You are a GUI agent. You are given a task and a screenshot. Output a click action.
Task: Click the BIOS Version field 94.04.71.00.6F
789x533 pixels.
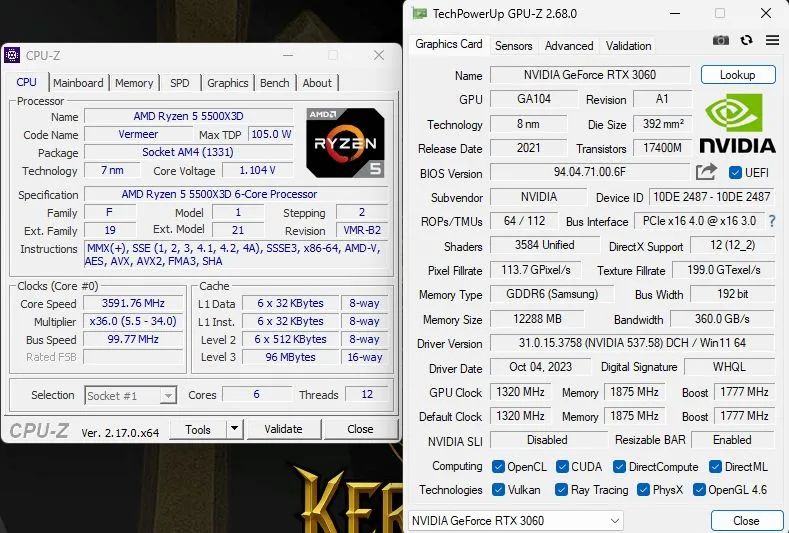pyautogui.click(x=590, y=172)
